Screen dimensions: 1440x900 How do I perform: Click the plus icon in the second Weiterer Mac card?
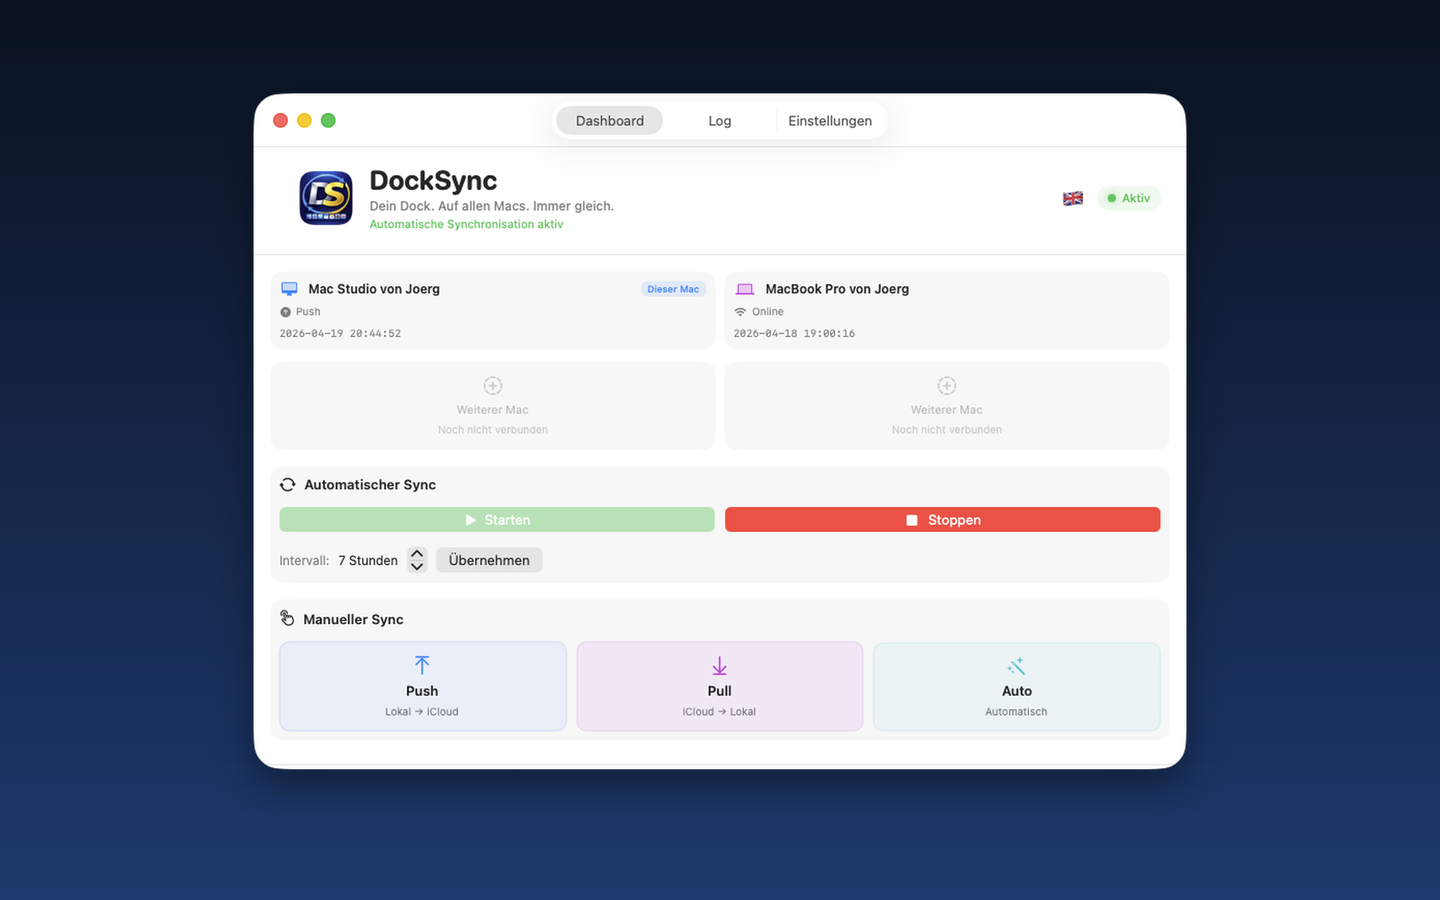point(947,386)
